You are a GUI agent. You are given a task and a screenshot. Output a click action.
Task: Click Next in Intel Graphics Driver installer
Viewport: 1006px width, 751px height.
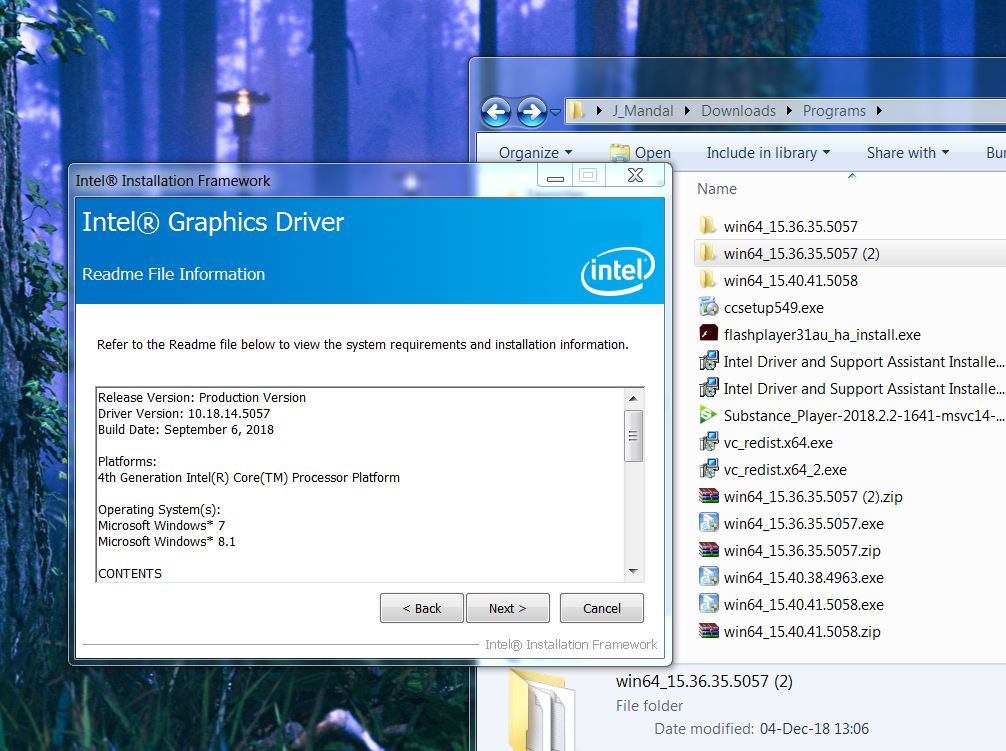pos(507,608)
